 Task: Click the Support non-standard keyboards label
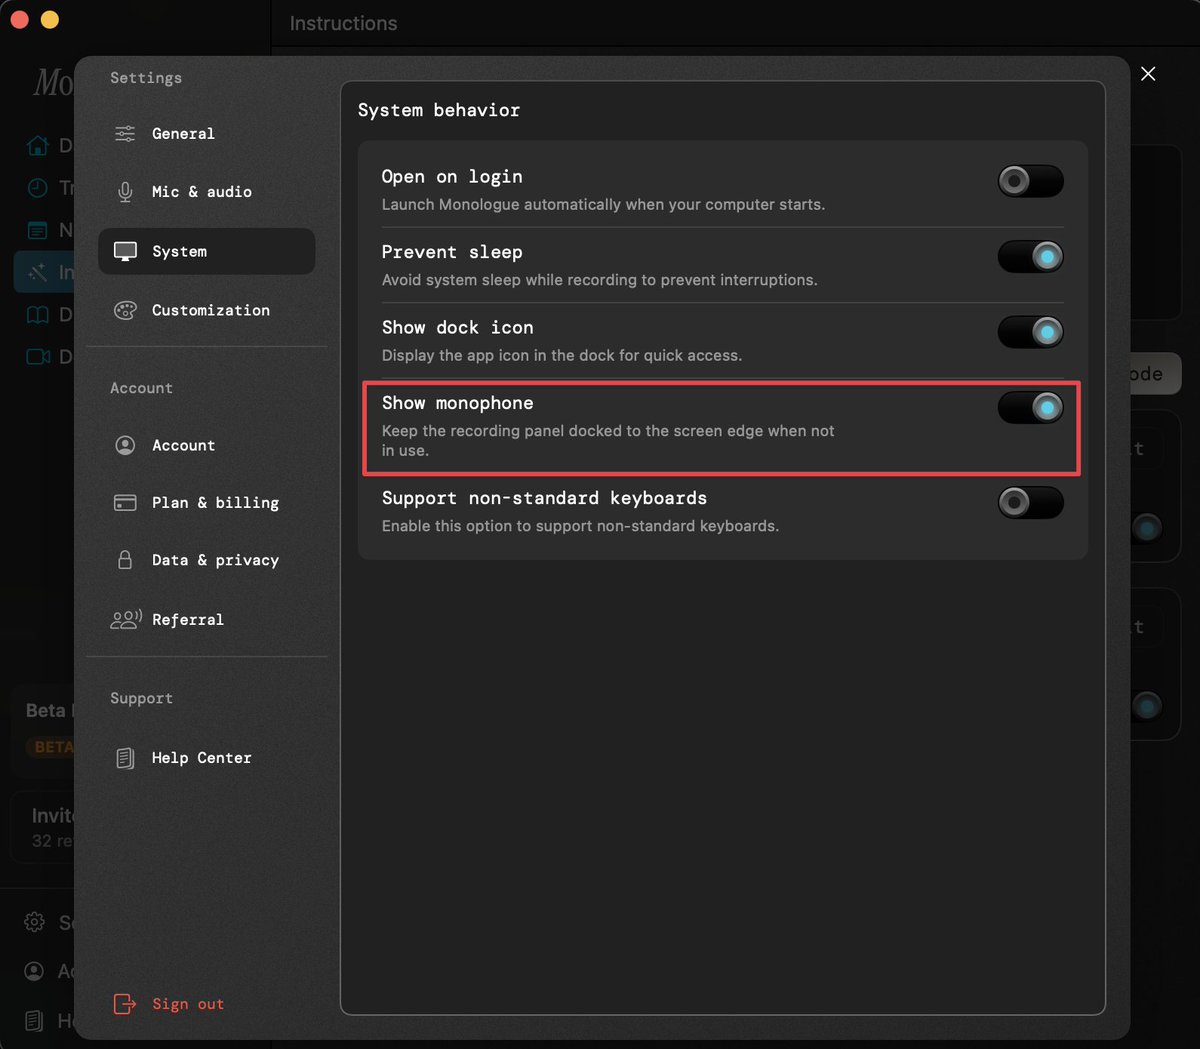[x=544, y=498]
